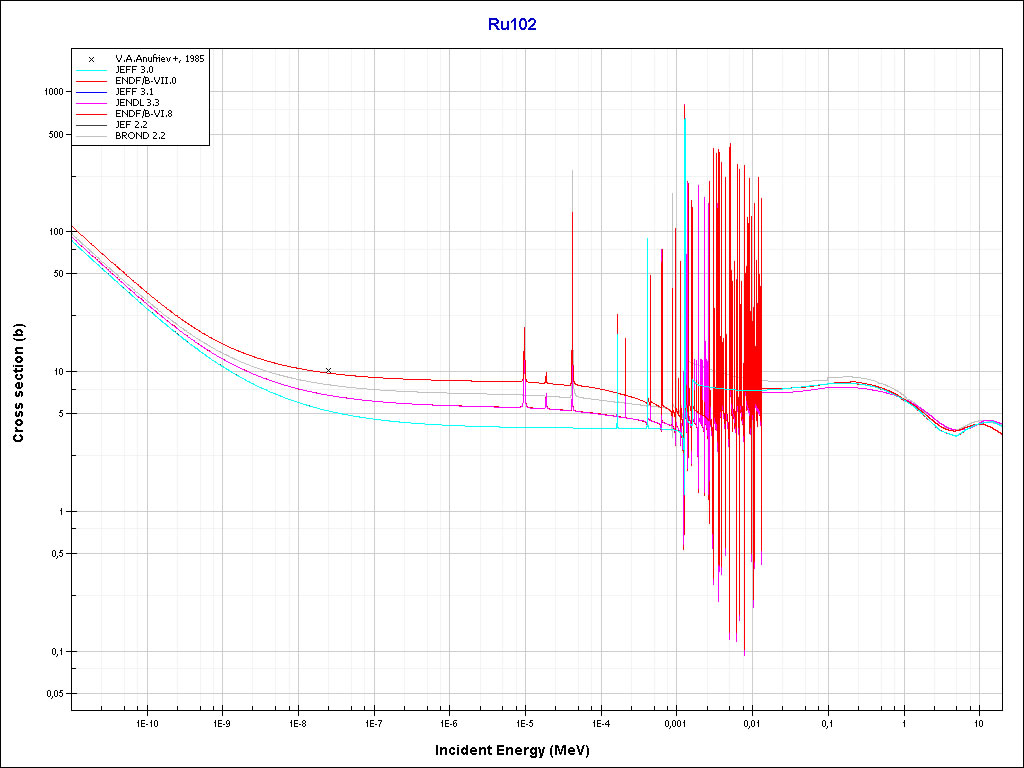Select the blue line swatch for JEFF 3.1
Image resolution: width=1024 pixels, height=768 pixels.
click(x=91, y=91)
